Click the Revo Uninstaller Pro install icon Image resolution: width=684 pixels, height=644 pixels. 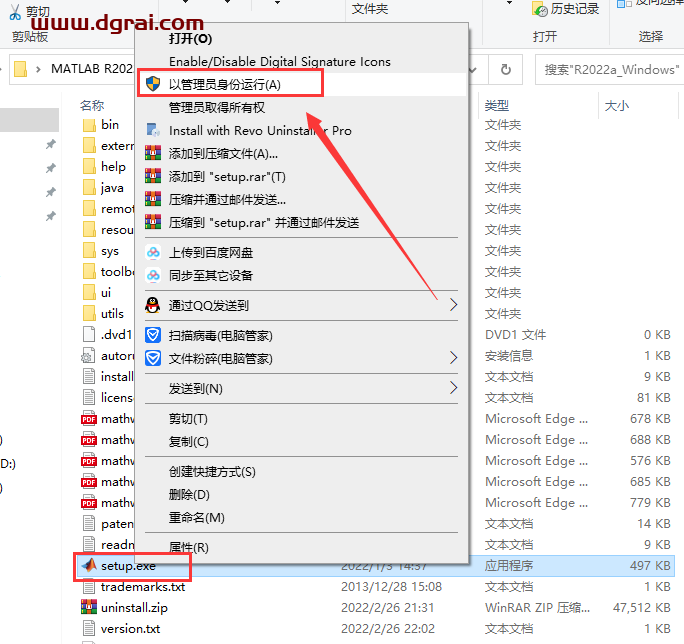pos(153,130)
